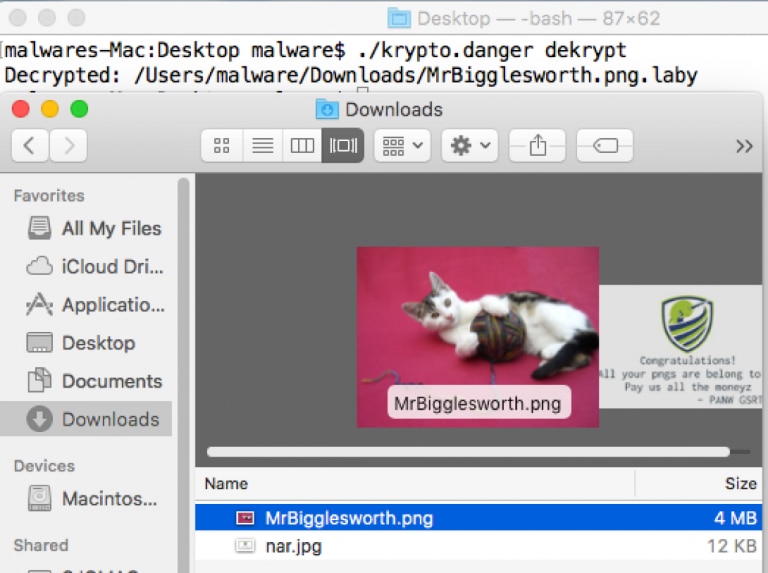Minimize the Downloads Finder window
The width and height of the screenshot is (768, 573).
point(50,109)
